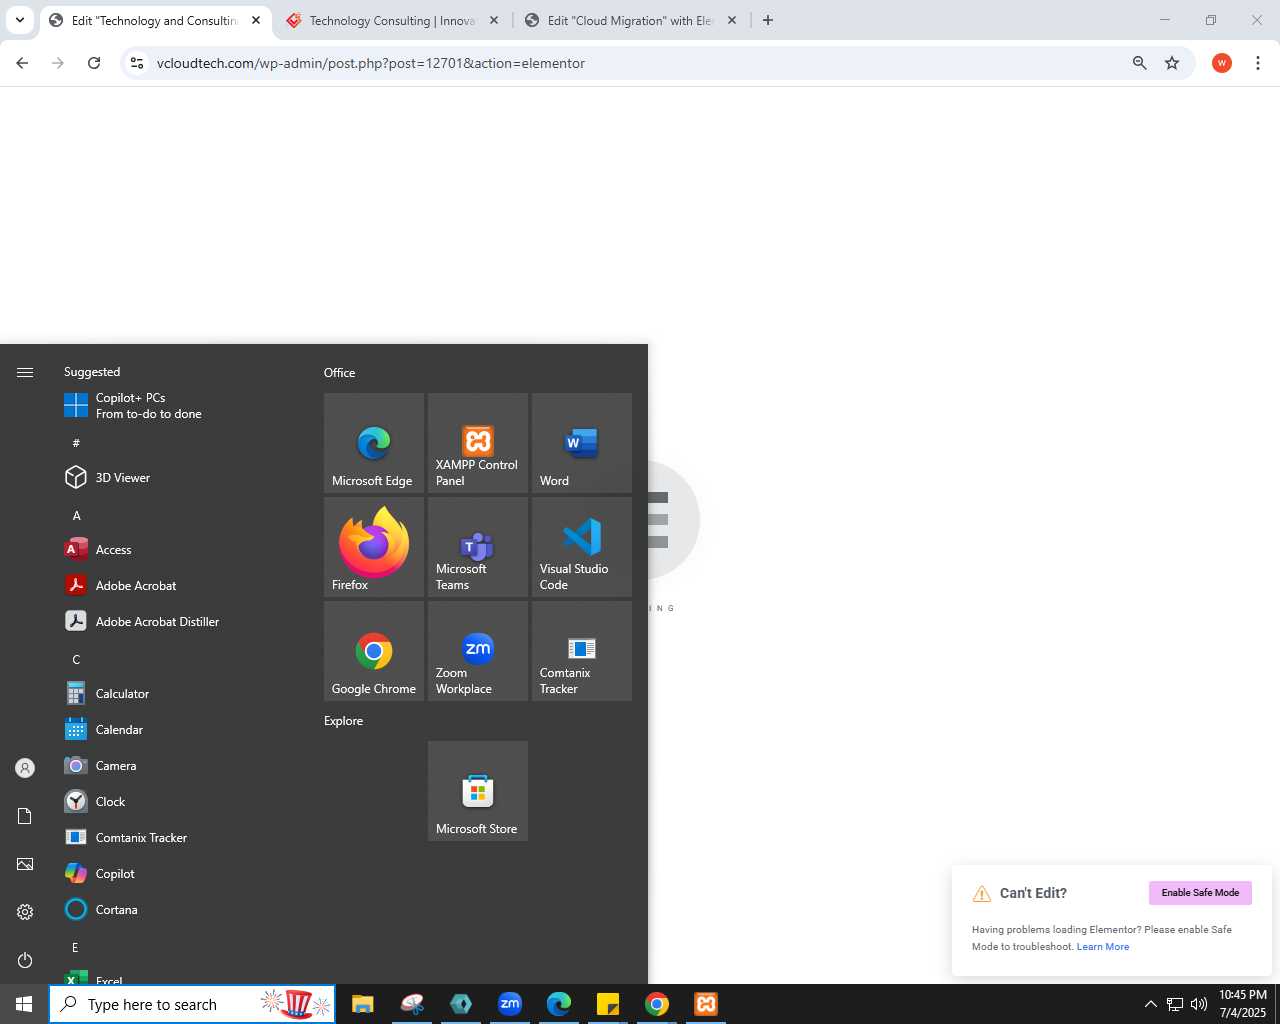Switch to Technology Consulting tab

tap(392, 20)
